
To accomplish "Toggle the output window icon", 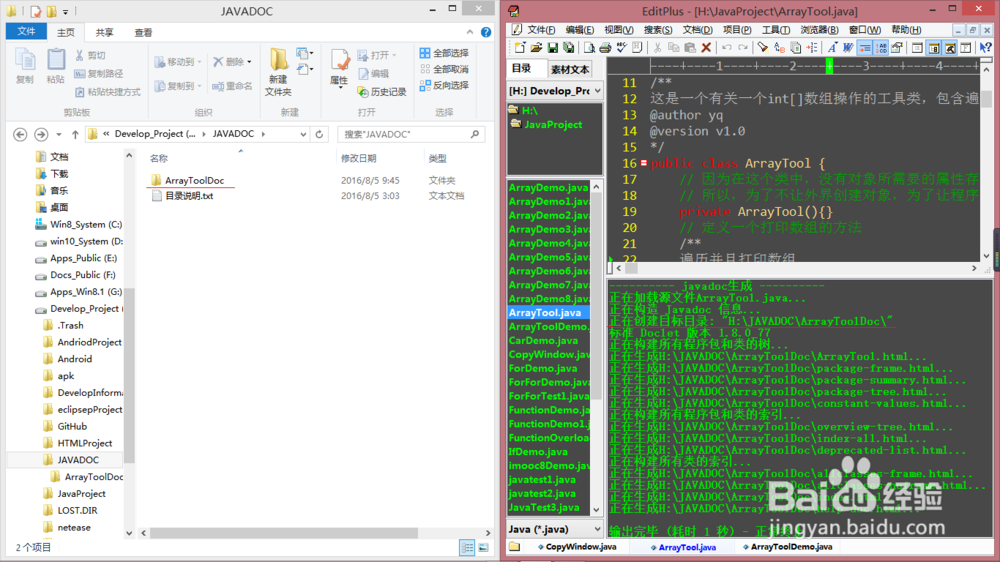I will (950, 48).
